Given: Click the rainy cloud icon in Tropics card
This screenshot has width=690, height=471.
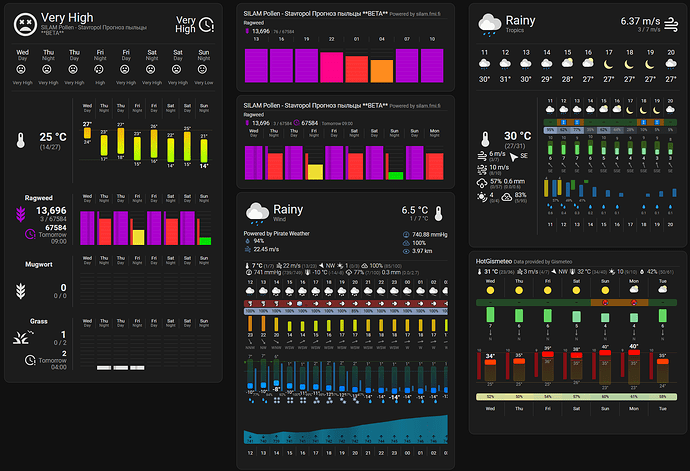Looking at the screenshot, I should point(489,24).
